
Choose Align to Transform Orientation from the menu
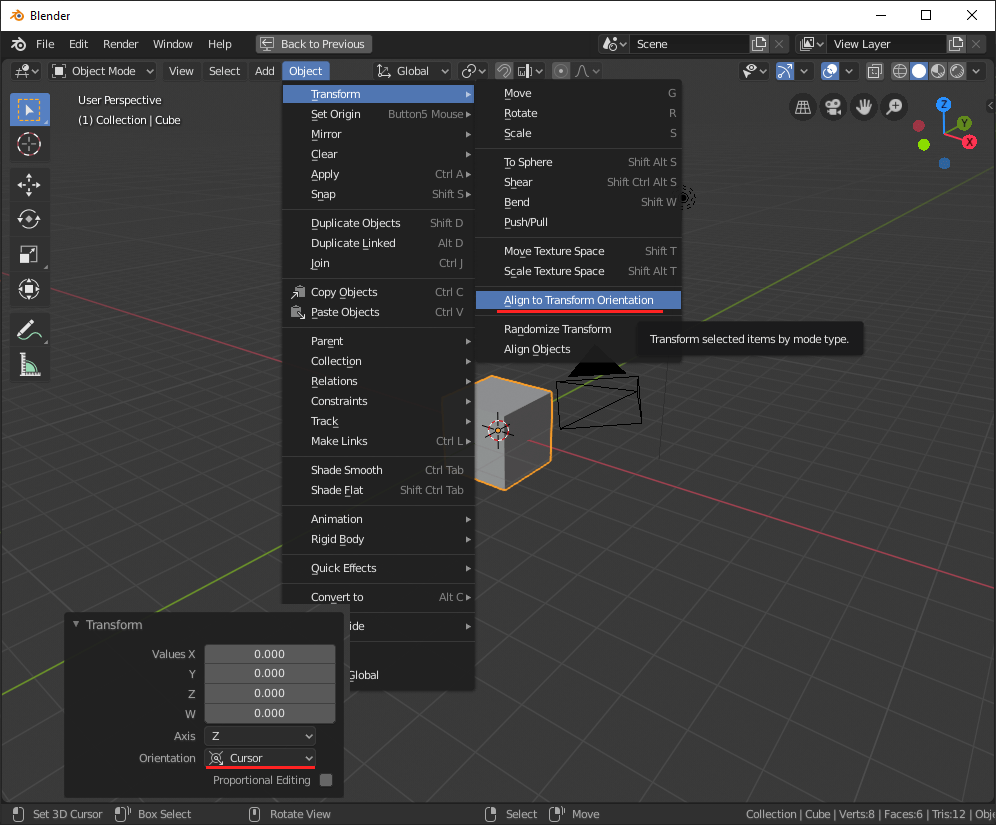click(578, 300)
